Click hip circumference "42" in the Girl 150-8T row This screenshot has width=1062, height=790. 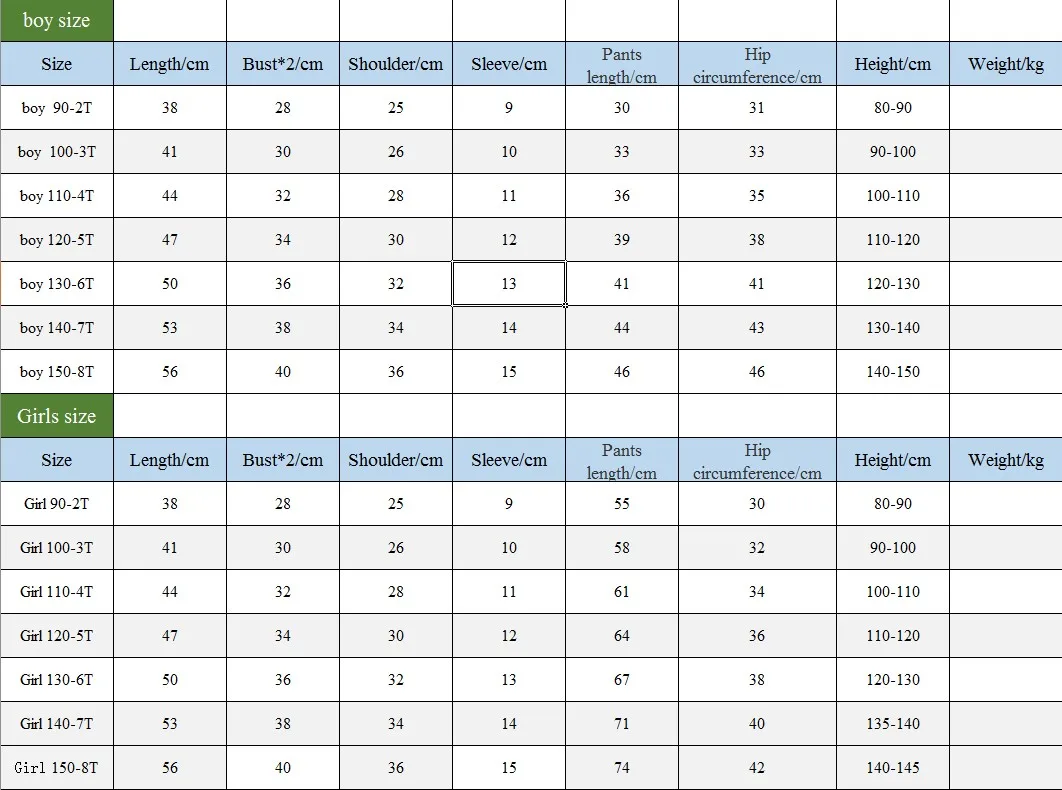757,768
